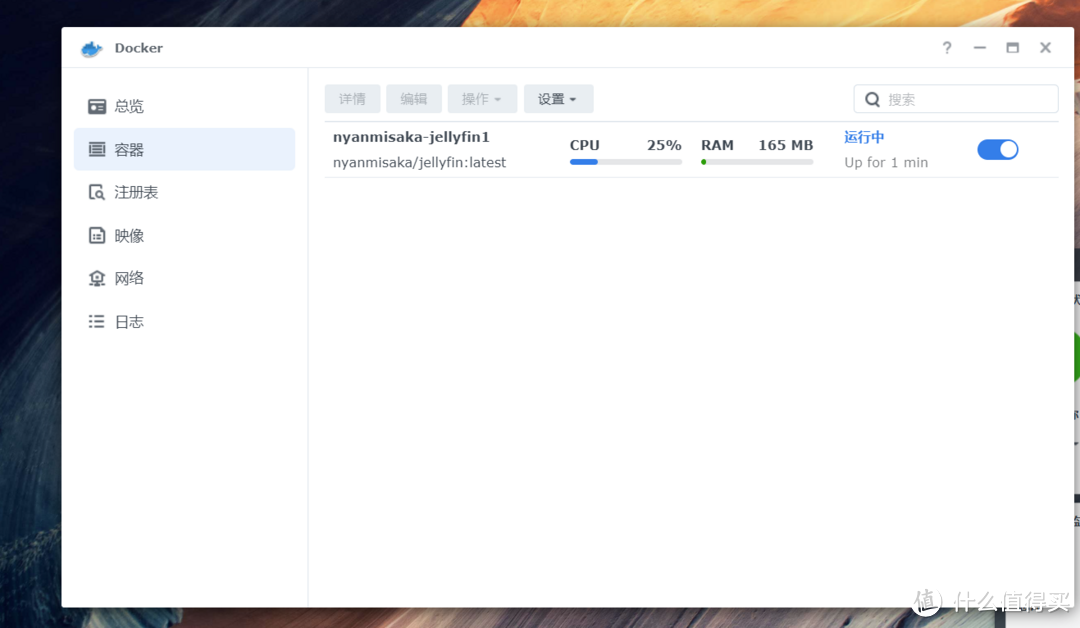Screen dimensions: 1080x628
Task: Click the Docker window title text
Action: [138, 48]
